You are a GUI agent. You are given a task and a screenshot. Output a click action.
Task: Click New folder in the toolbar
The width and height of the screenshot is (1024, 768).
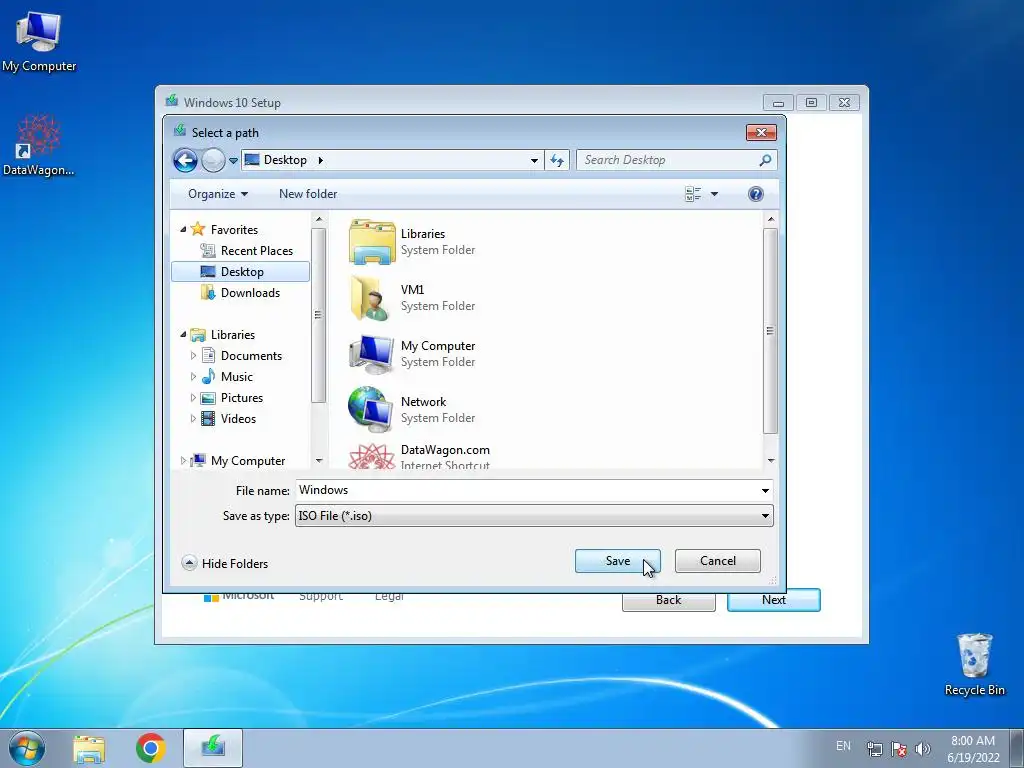coord(308,194)
